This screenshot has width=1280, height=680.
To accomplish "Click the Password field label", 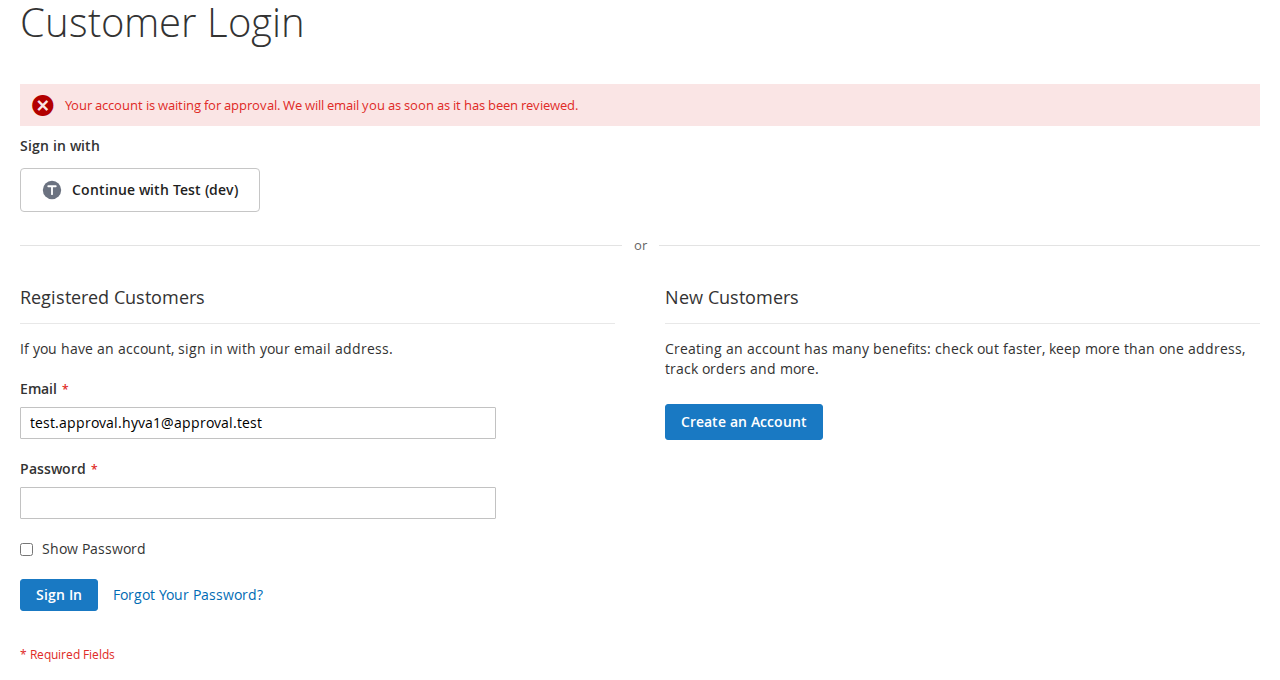I will pos(53,469).
